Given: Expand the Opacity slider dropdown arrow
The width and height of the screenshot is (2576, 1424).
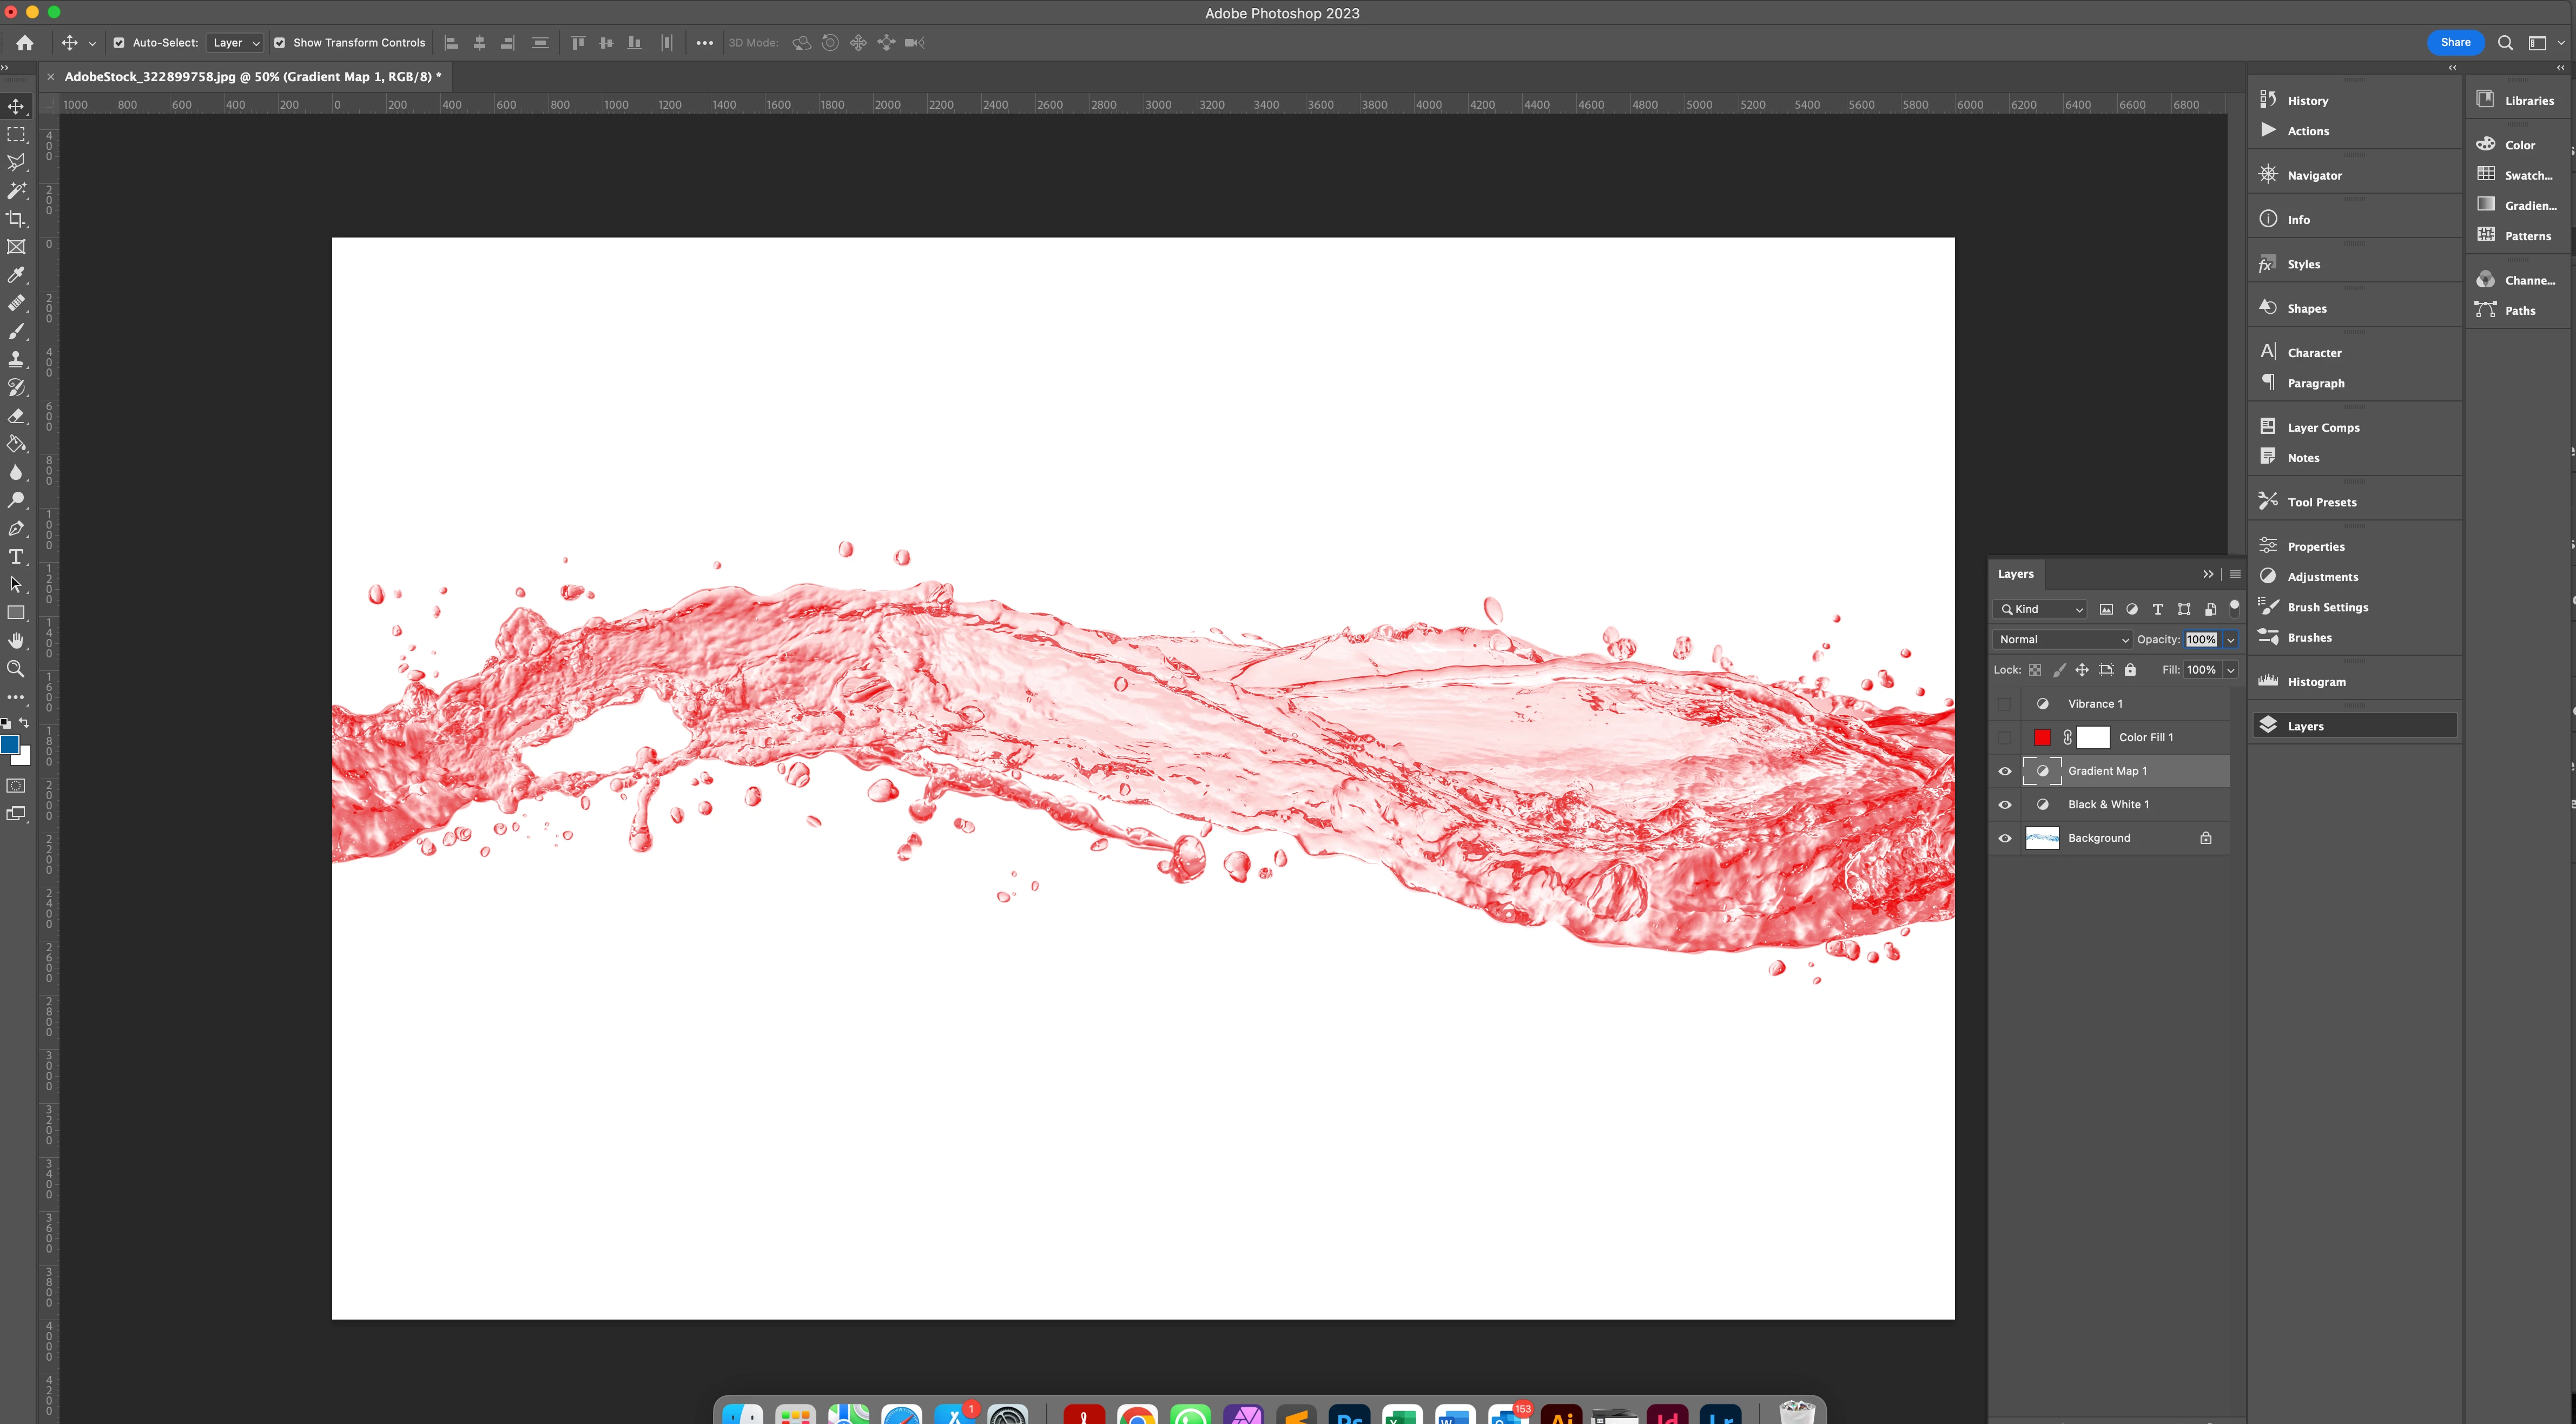Looking at the screenshot, I should 2230,640.
